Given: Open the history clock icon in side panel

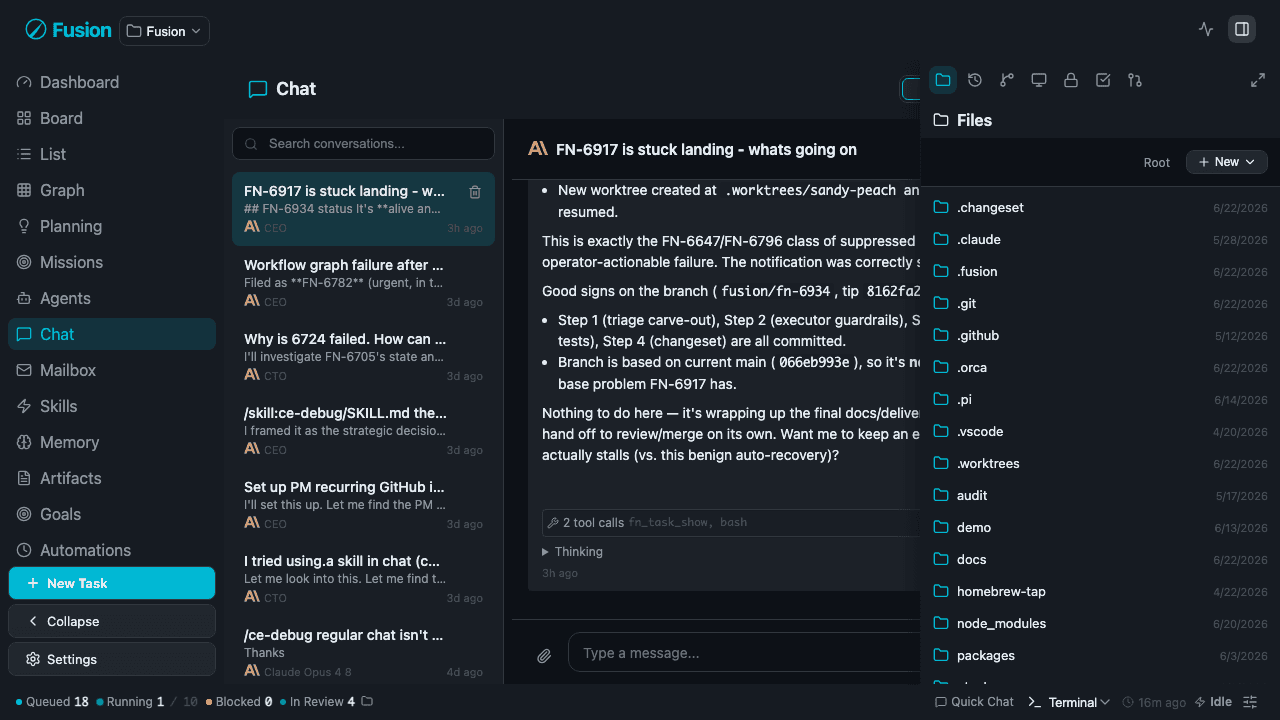Looking at the screenshot, I should coord(975,80).
